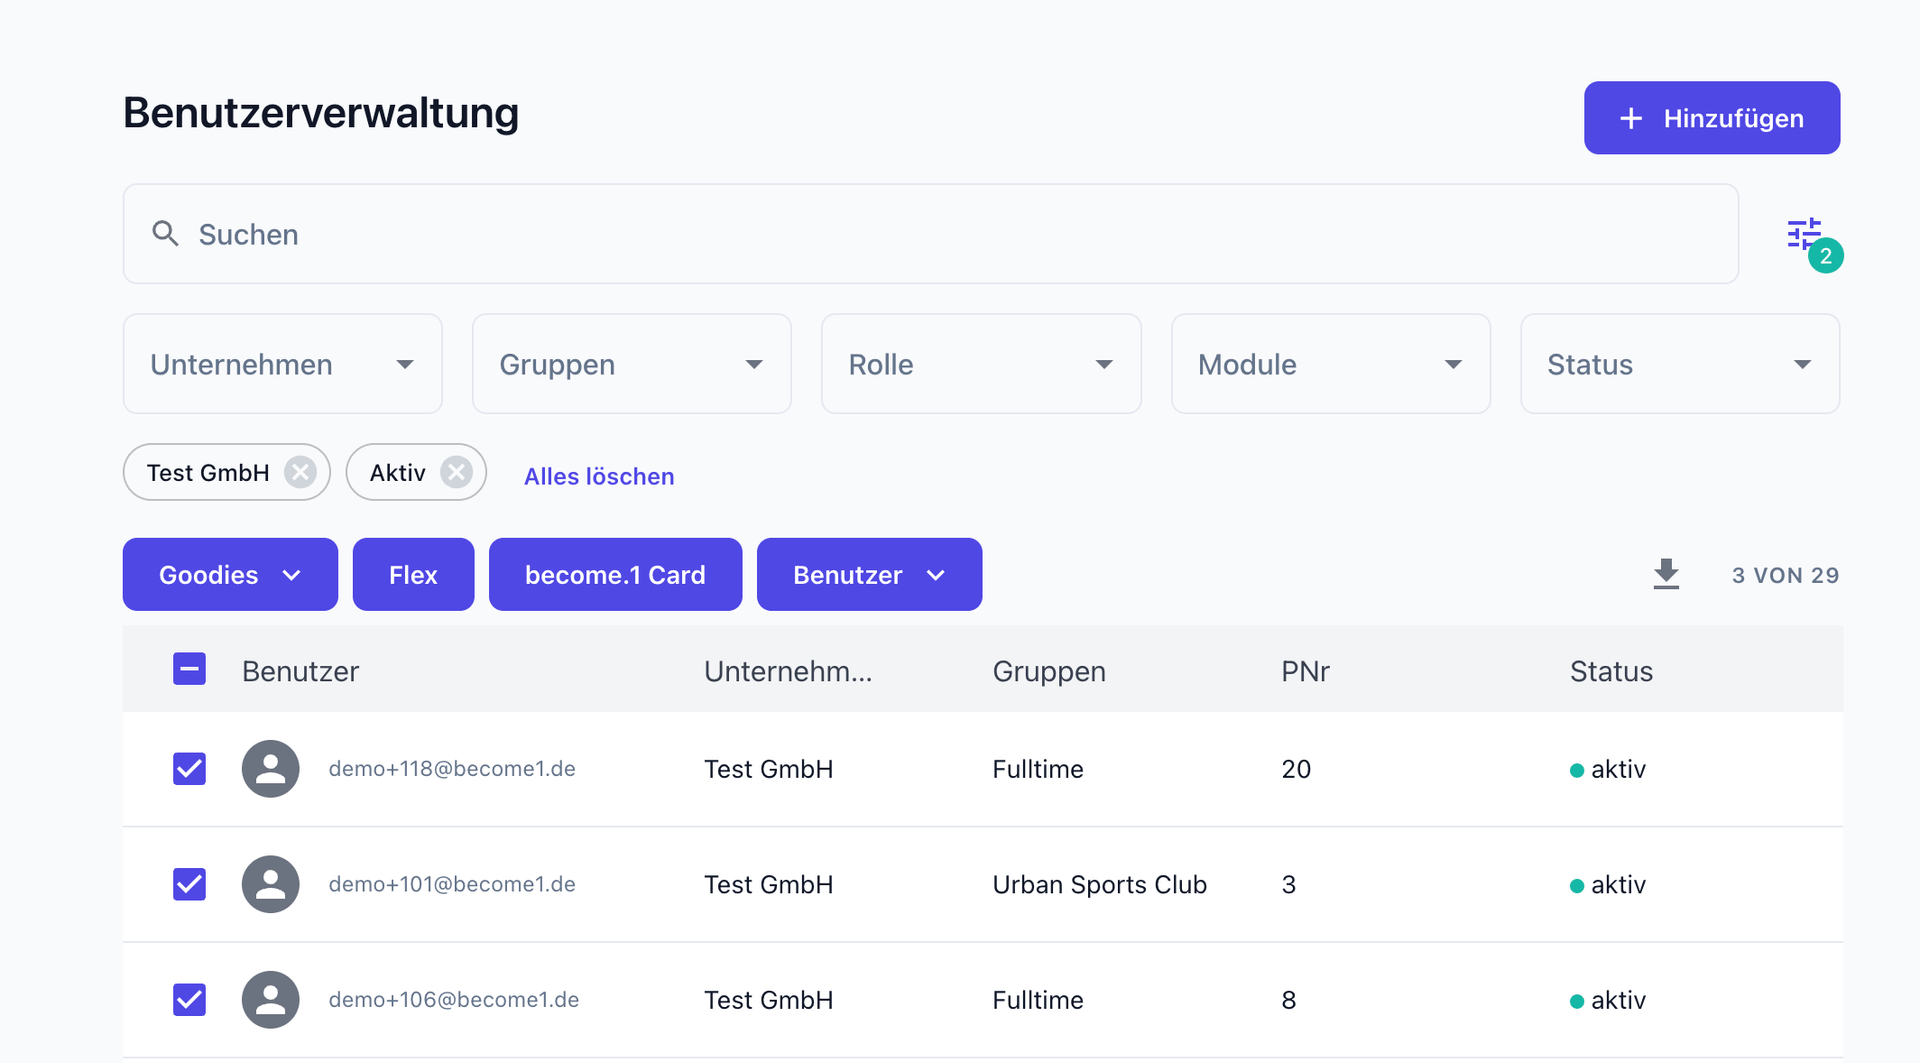Click the Alles löschen link

599,476
